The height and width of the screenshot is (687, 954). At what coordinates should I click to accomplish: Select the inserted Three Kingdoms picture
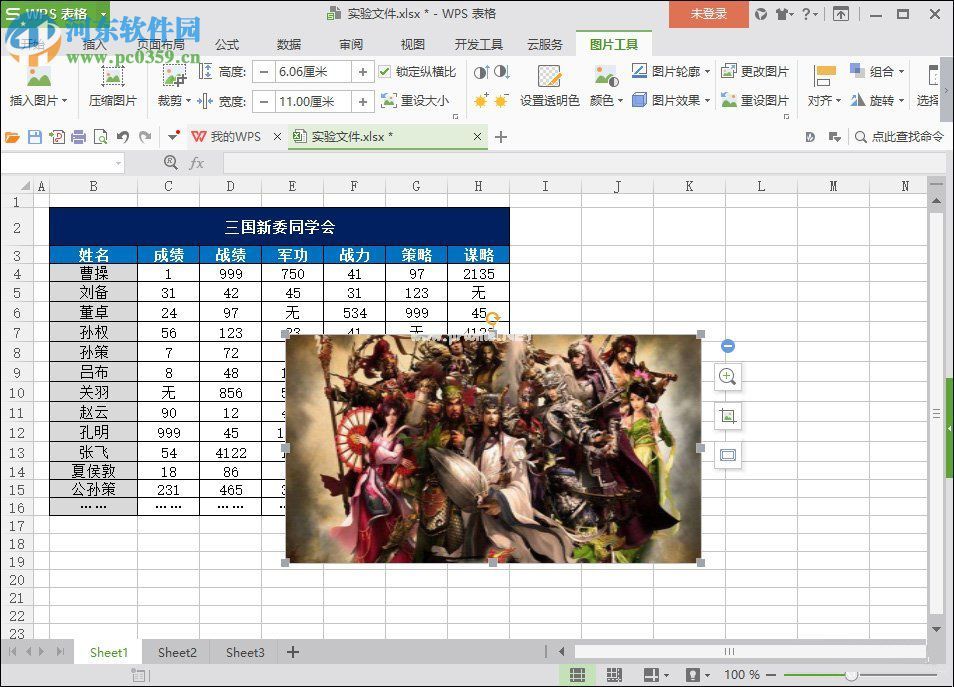click(493, 449)
